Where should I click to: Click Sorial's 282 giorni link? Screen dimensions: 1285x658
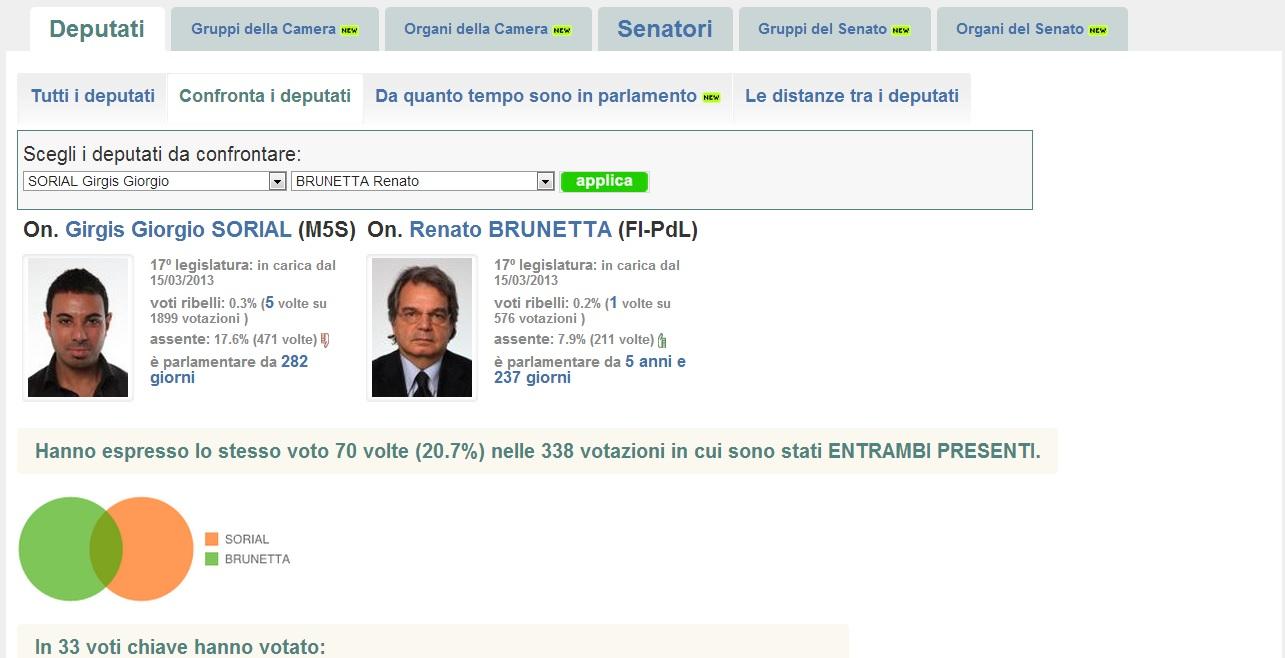tap(229, 369)
